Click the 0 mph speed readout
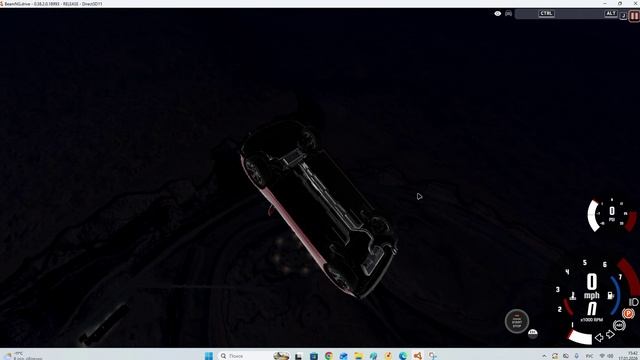 [591, 287]
